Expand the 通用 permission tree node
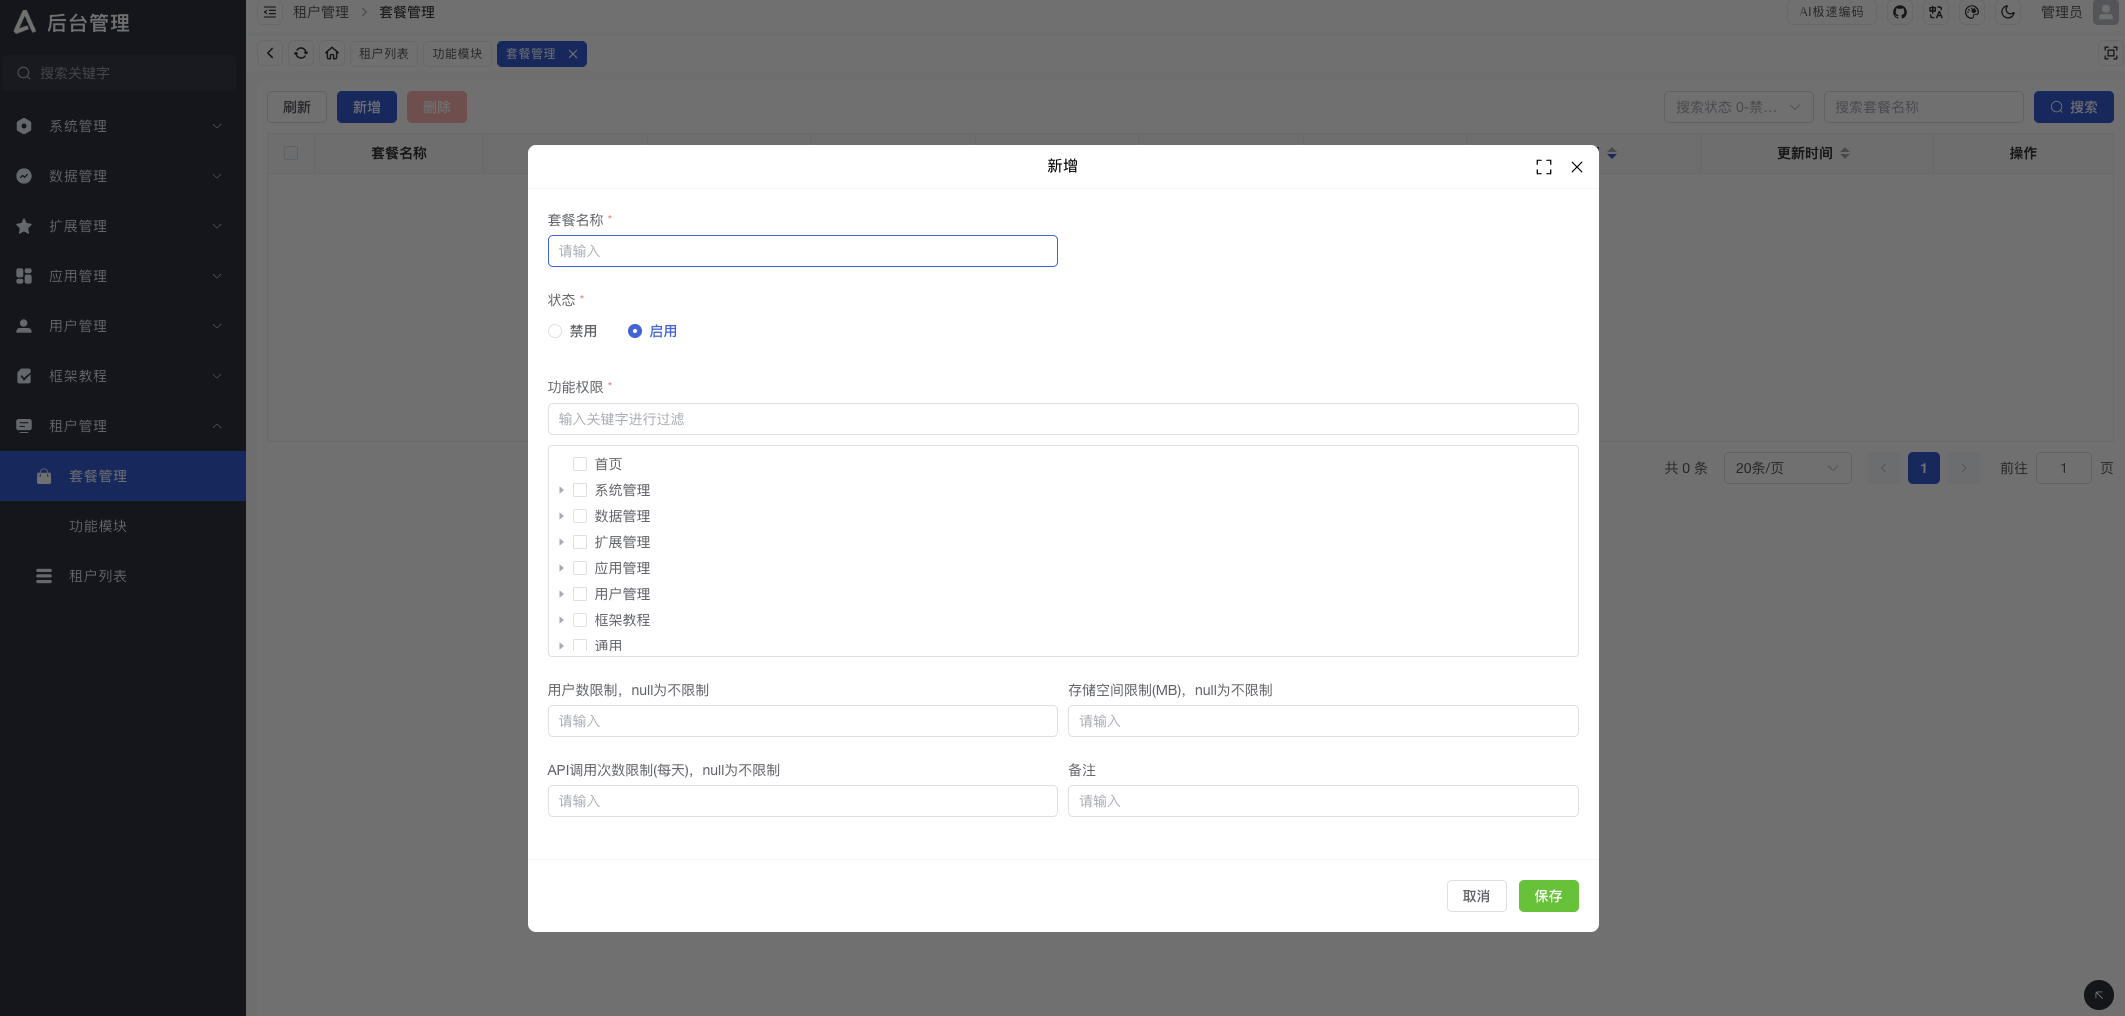Viewport: 2125px width, 1016px height. click(562, 646)
